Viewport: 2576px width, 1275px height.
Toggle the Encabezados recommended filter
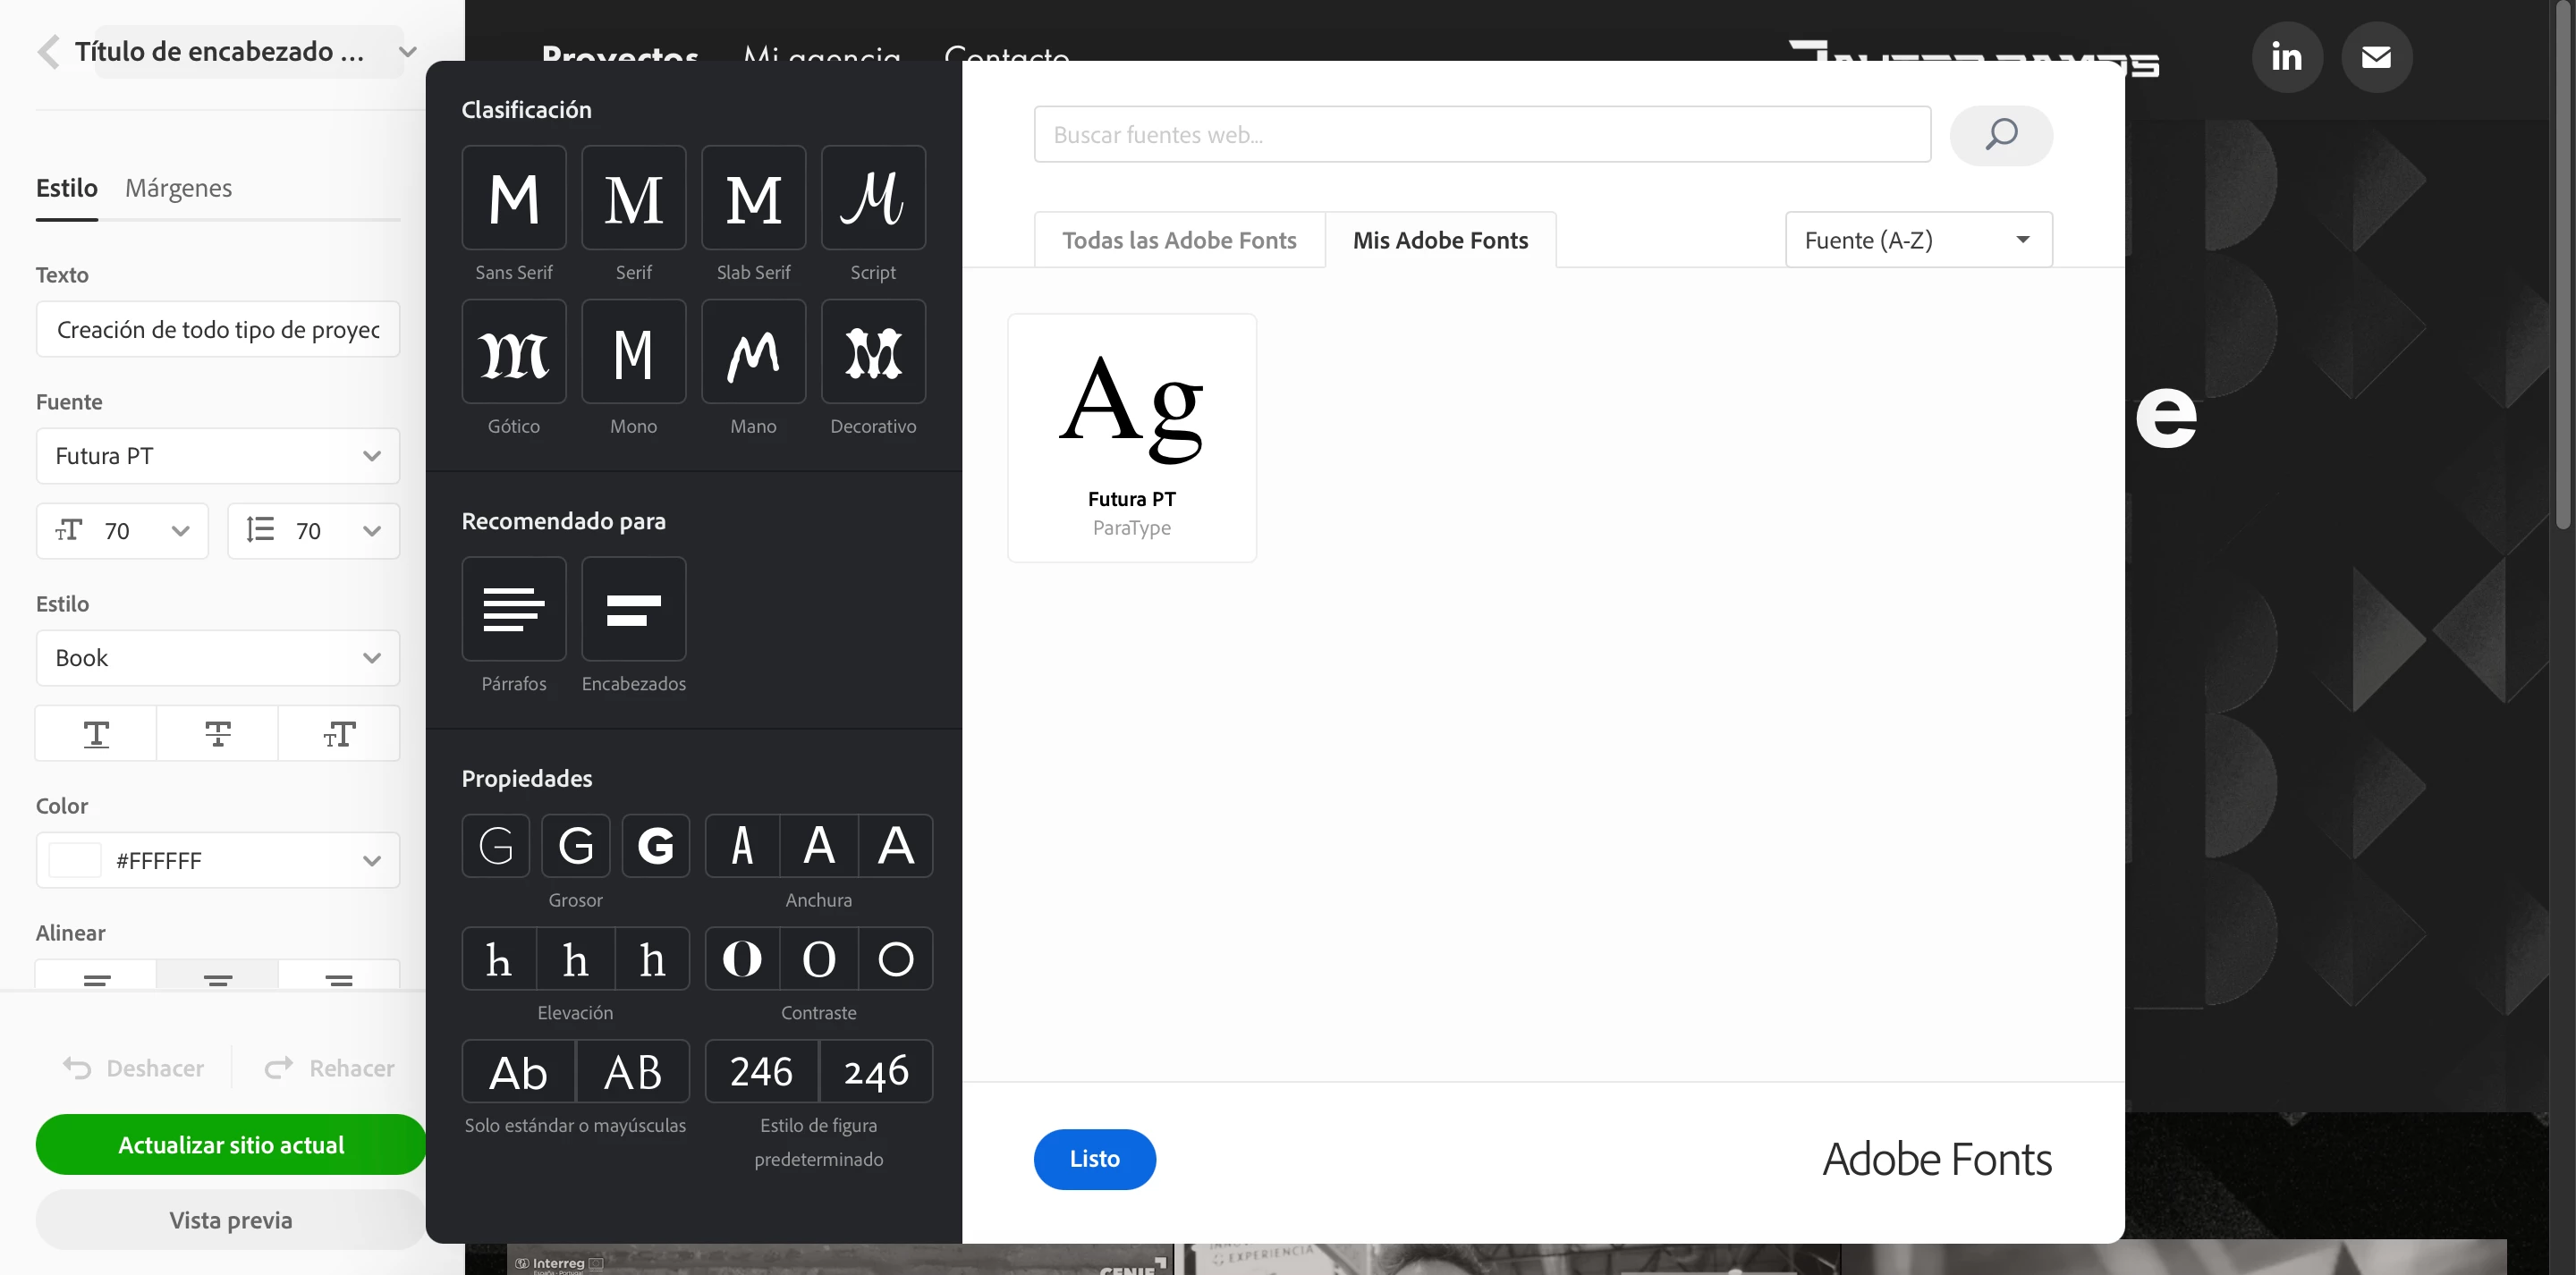(633, 608)
